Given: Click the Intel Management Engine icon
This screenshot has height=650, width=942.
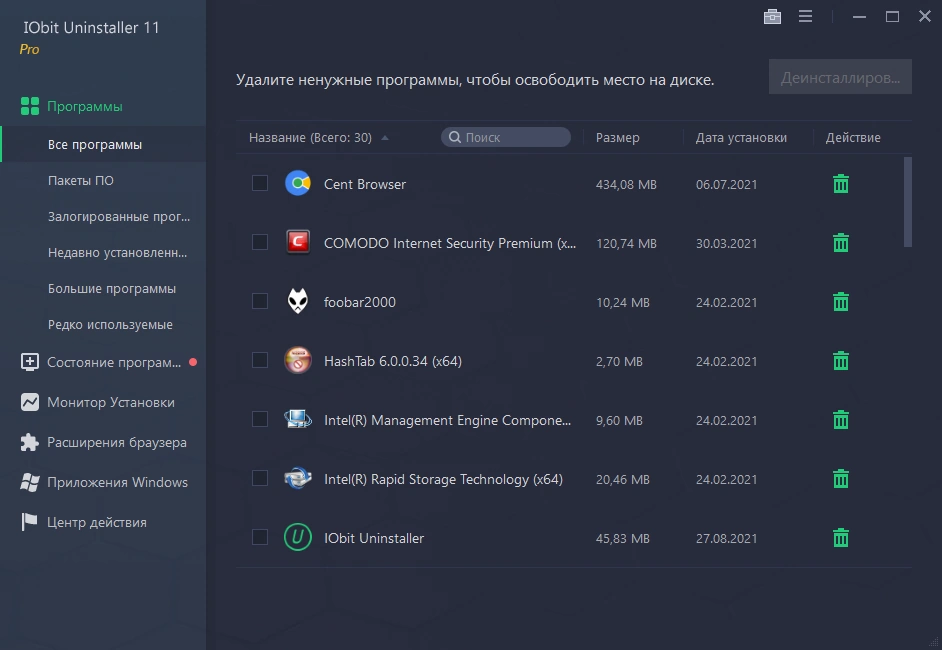Looking at the screenshot, I should (298, 419).
